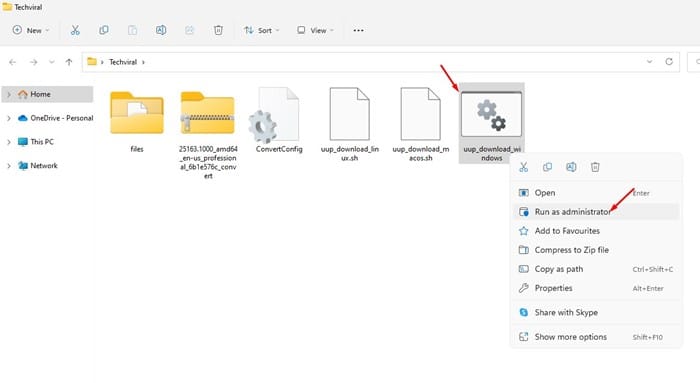
Task: Click the Share icon in the toolbar
Action: coord(189,30)
